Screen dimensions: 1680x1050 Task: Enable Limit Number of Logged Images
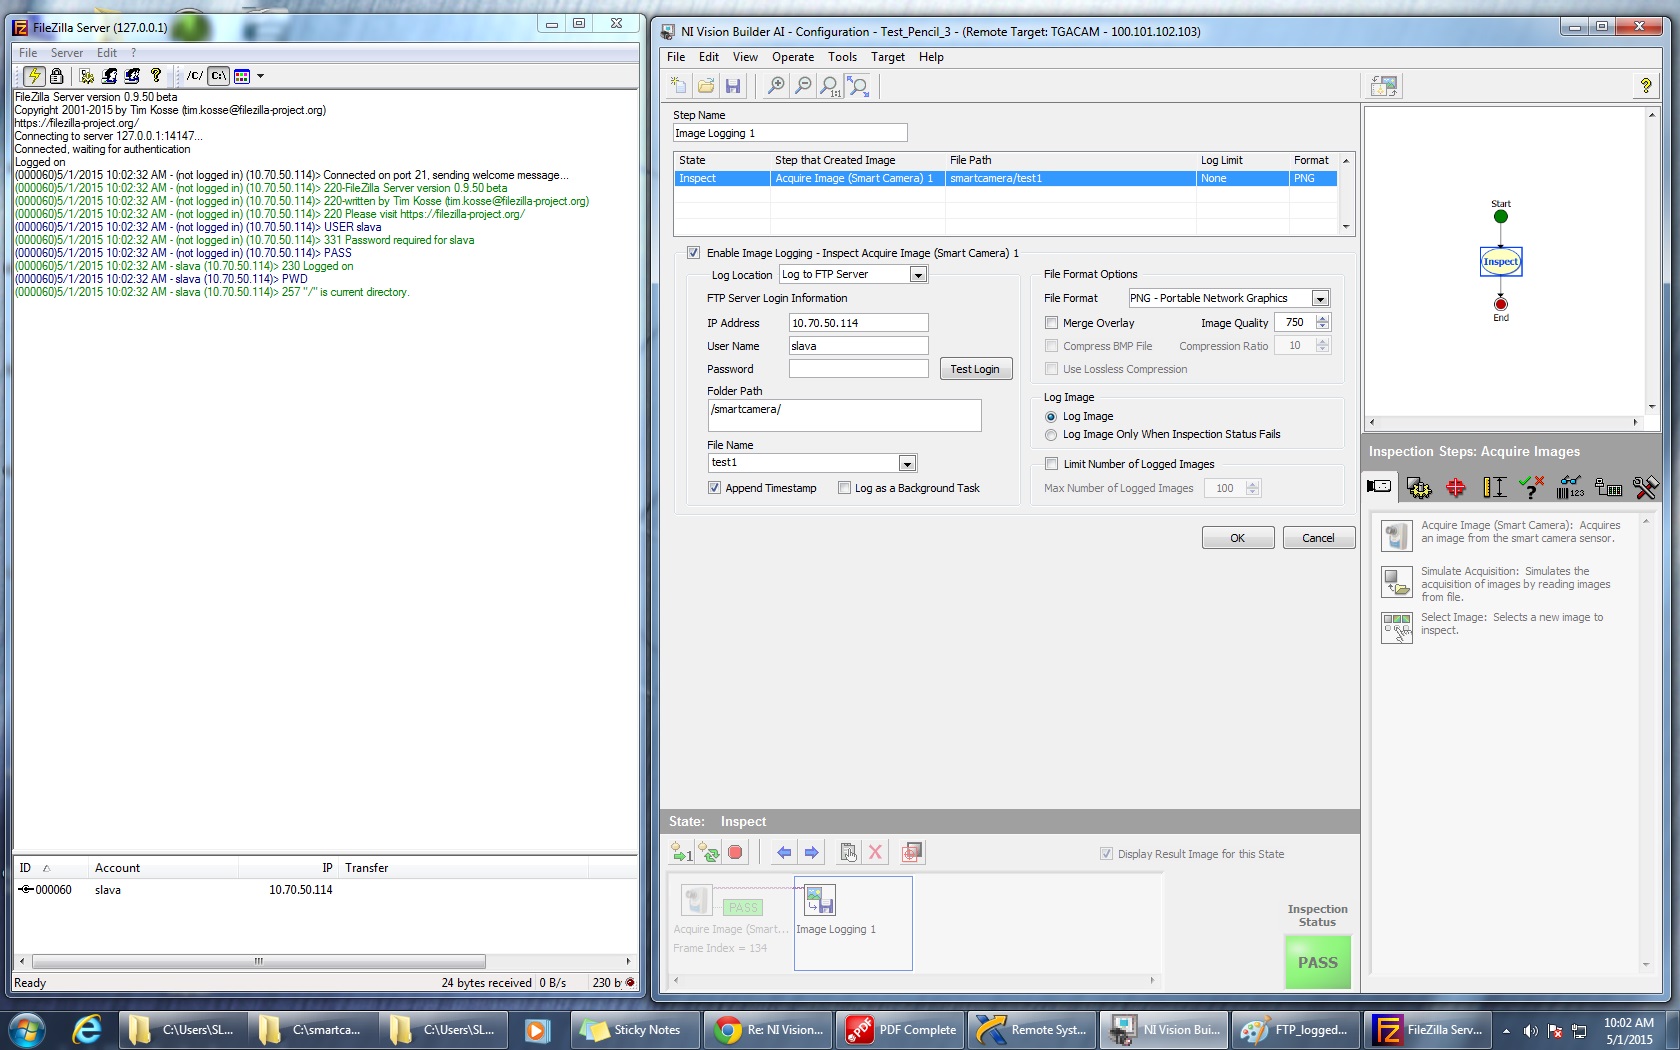click(x=1051, y=464)
